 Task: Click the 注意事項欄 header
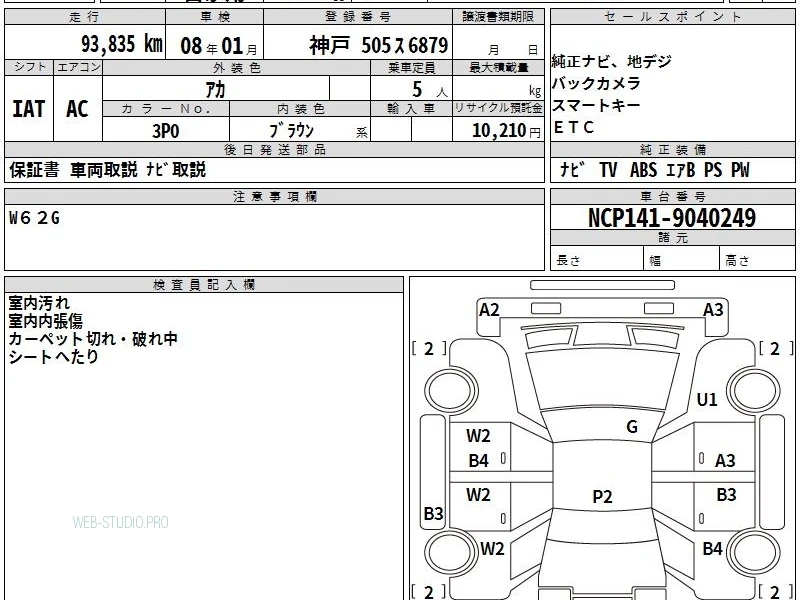pos(274,196)
